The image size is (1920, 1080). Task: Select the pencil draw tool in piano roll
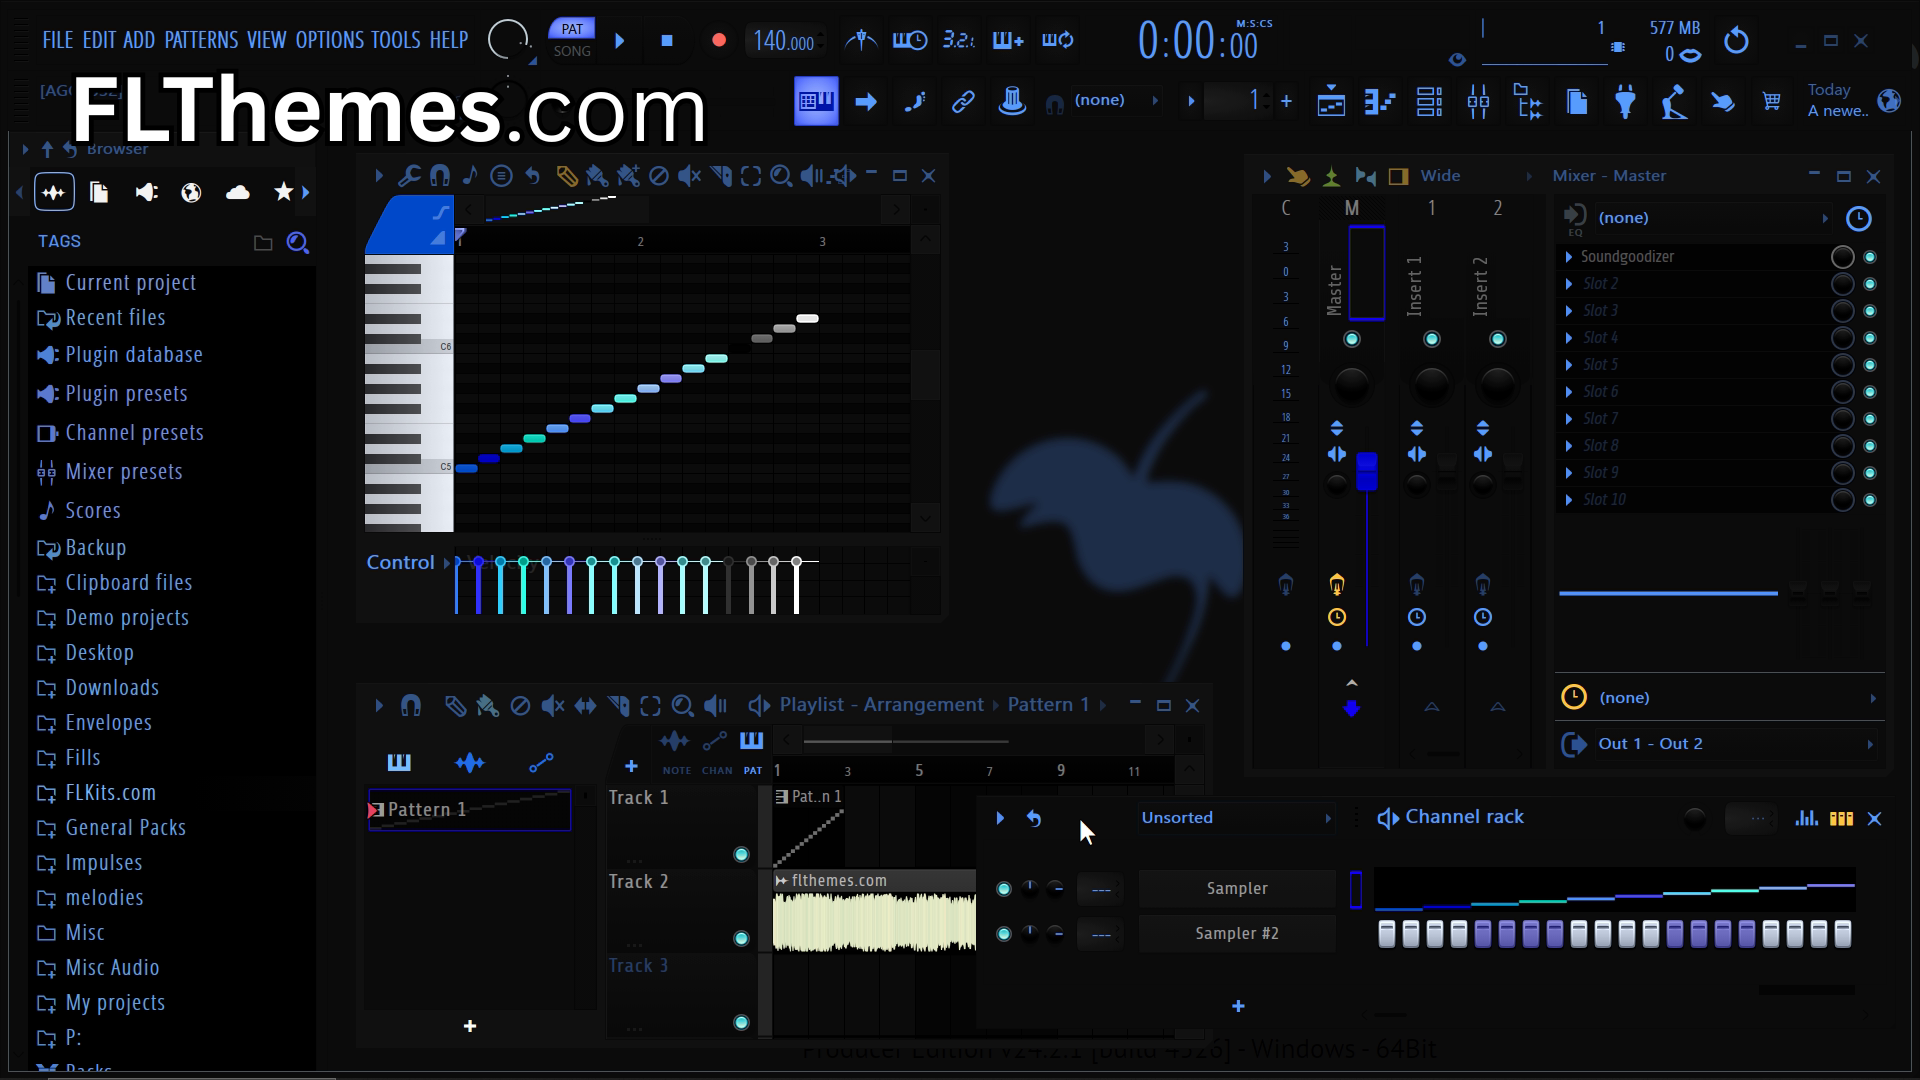click(566, 176)
